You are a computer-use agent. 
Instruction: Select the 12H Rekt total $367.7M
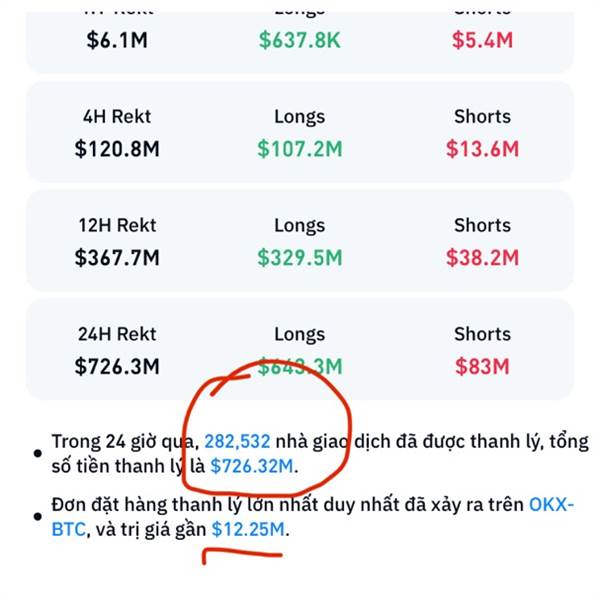point(117,258)
